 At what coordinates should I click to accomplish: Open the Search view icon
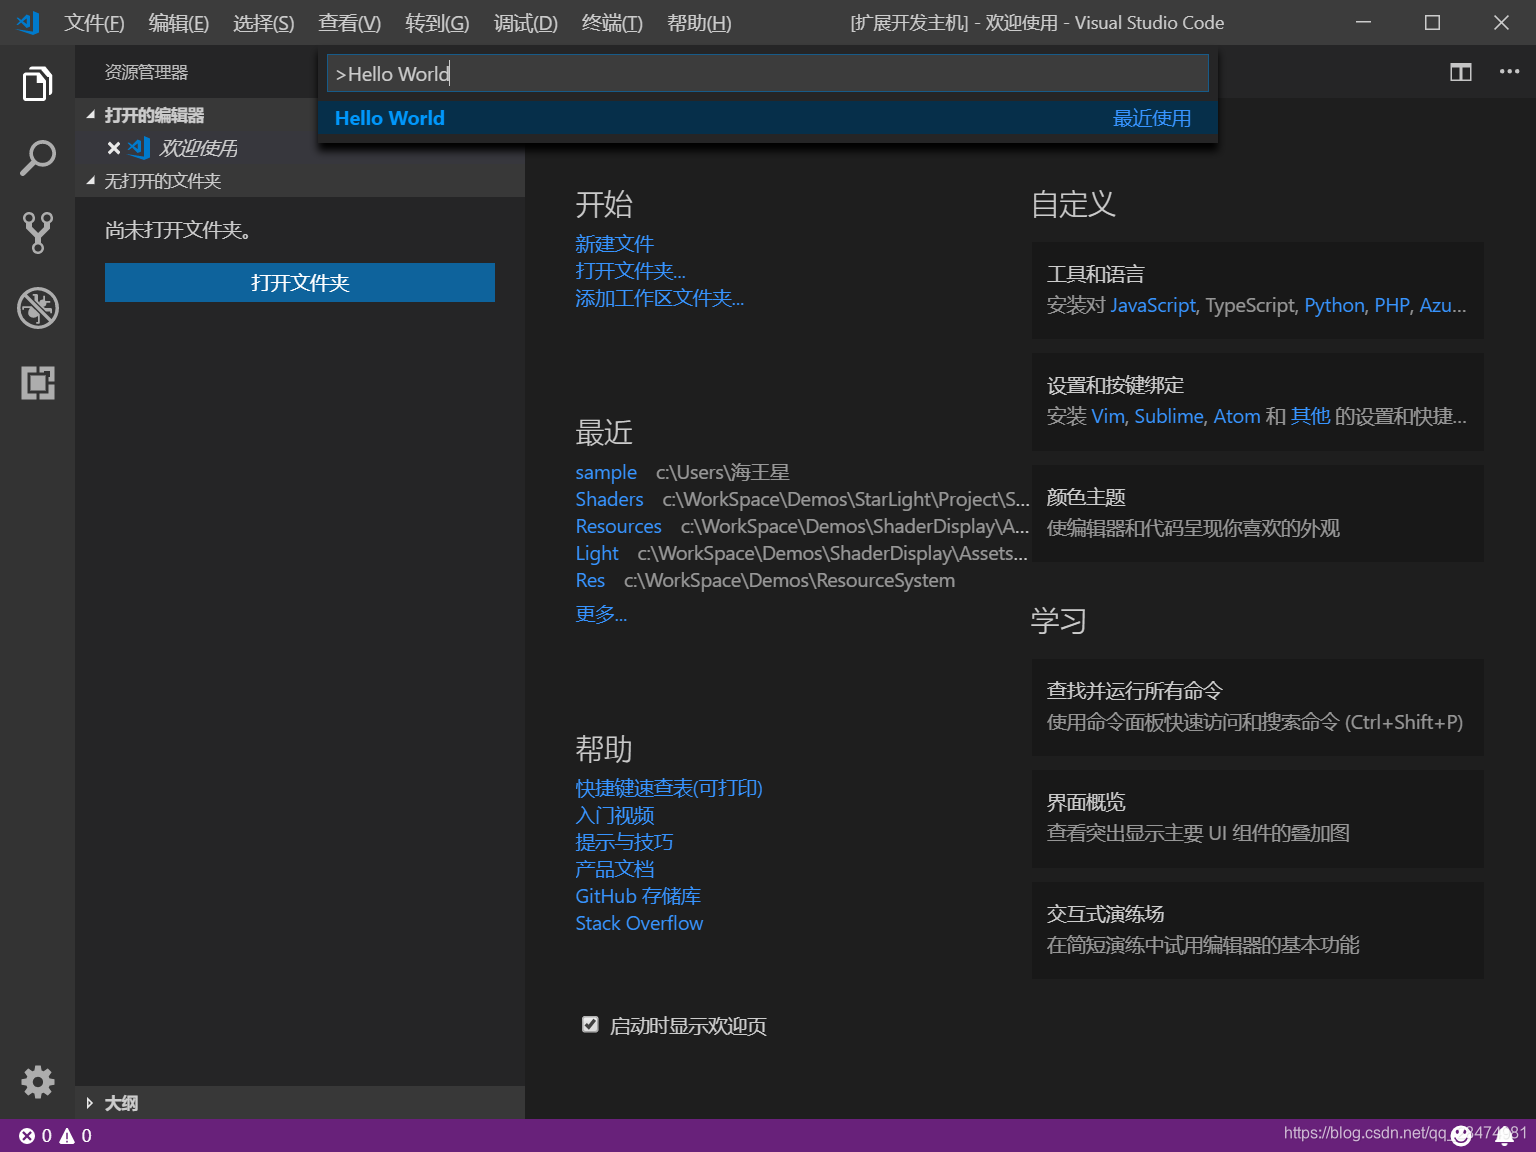[37, 158]
